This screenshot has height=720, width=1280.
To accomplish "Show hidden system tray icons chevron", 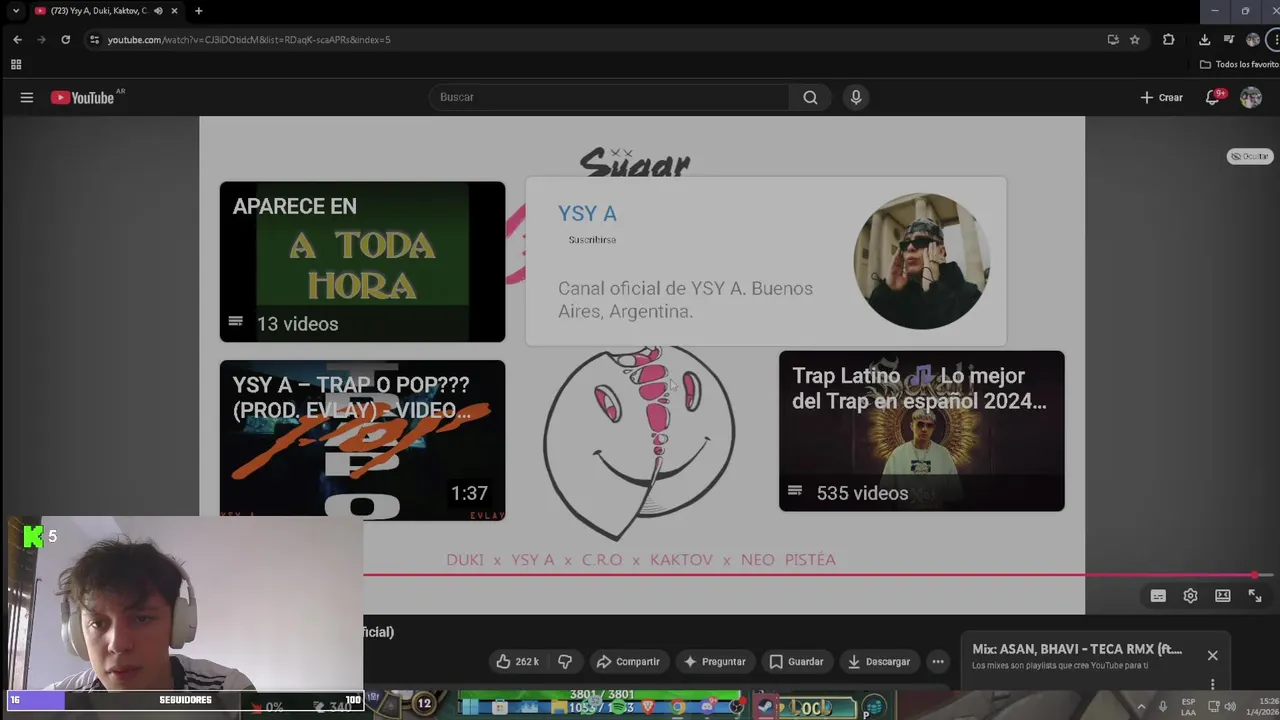I will pos(1141,706).
